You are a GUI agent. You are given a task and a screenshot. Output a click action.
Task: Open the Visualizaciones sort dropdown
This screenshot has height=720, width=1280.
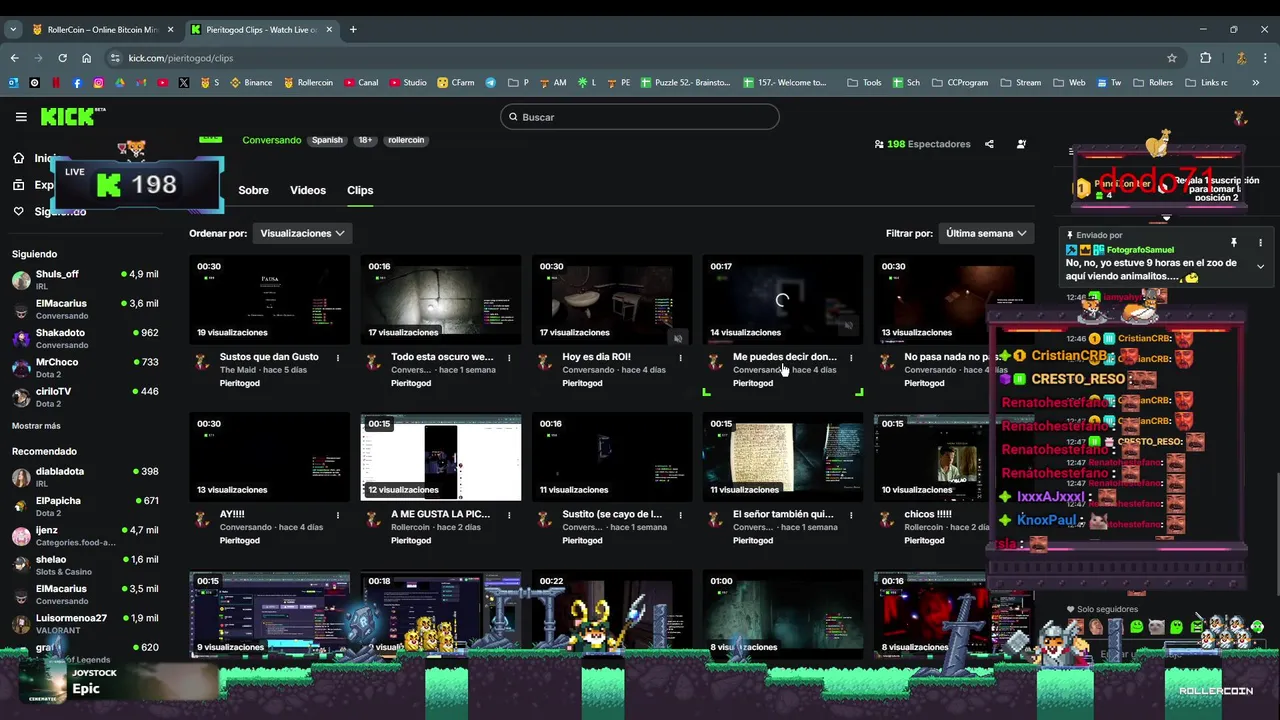(302, 233)
